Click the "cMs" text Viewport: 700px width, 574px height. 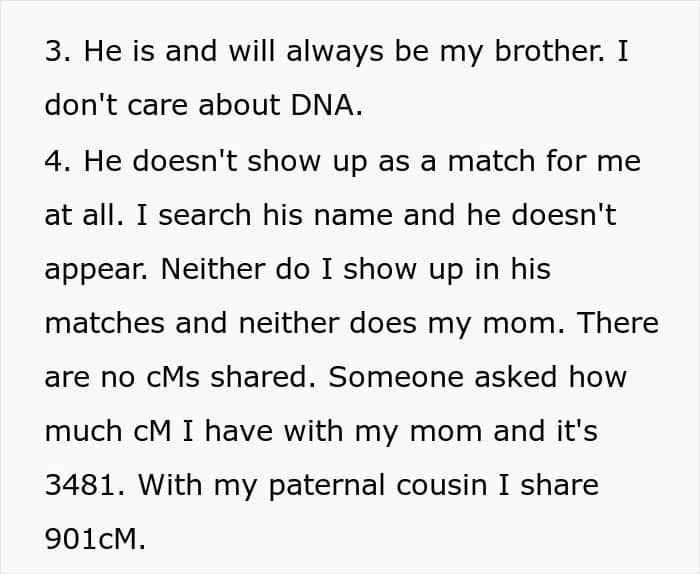(173, 377)
